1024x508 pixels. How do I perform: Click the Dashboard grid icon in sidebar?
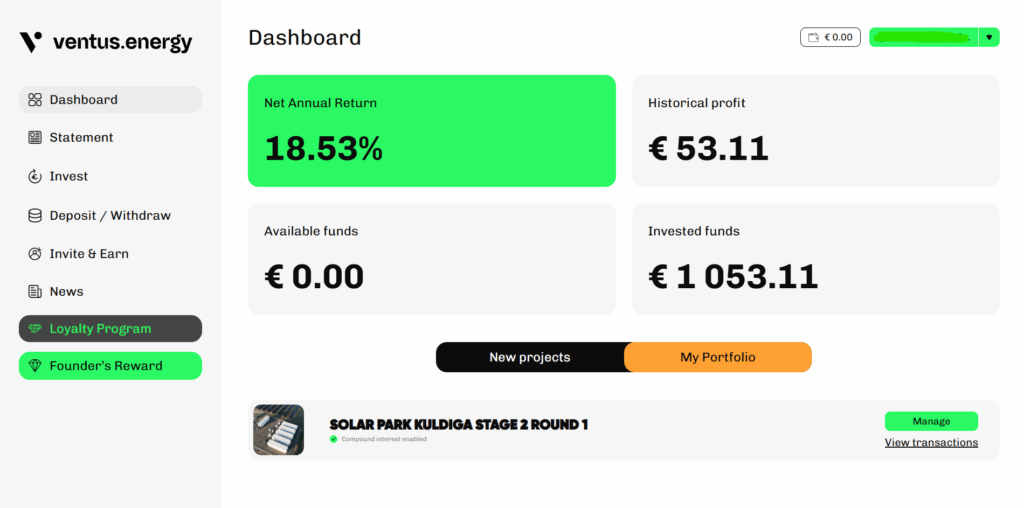(35, 99)
